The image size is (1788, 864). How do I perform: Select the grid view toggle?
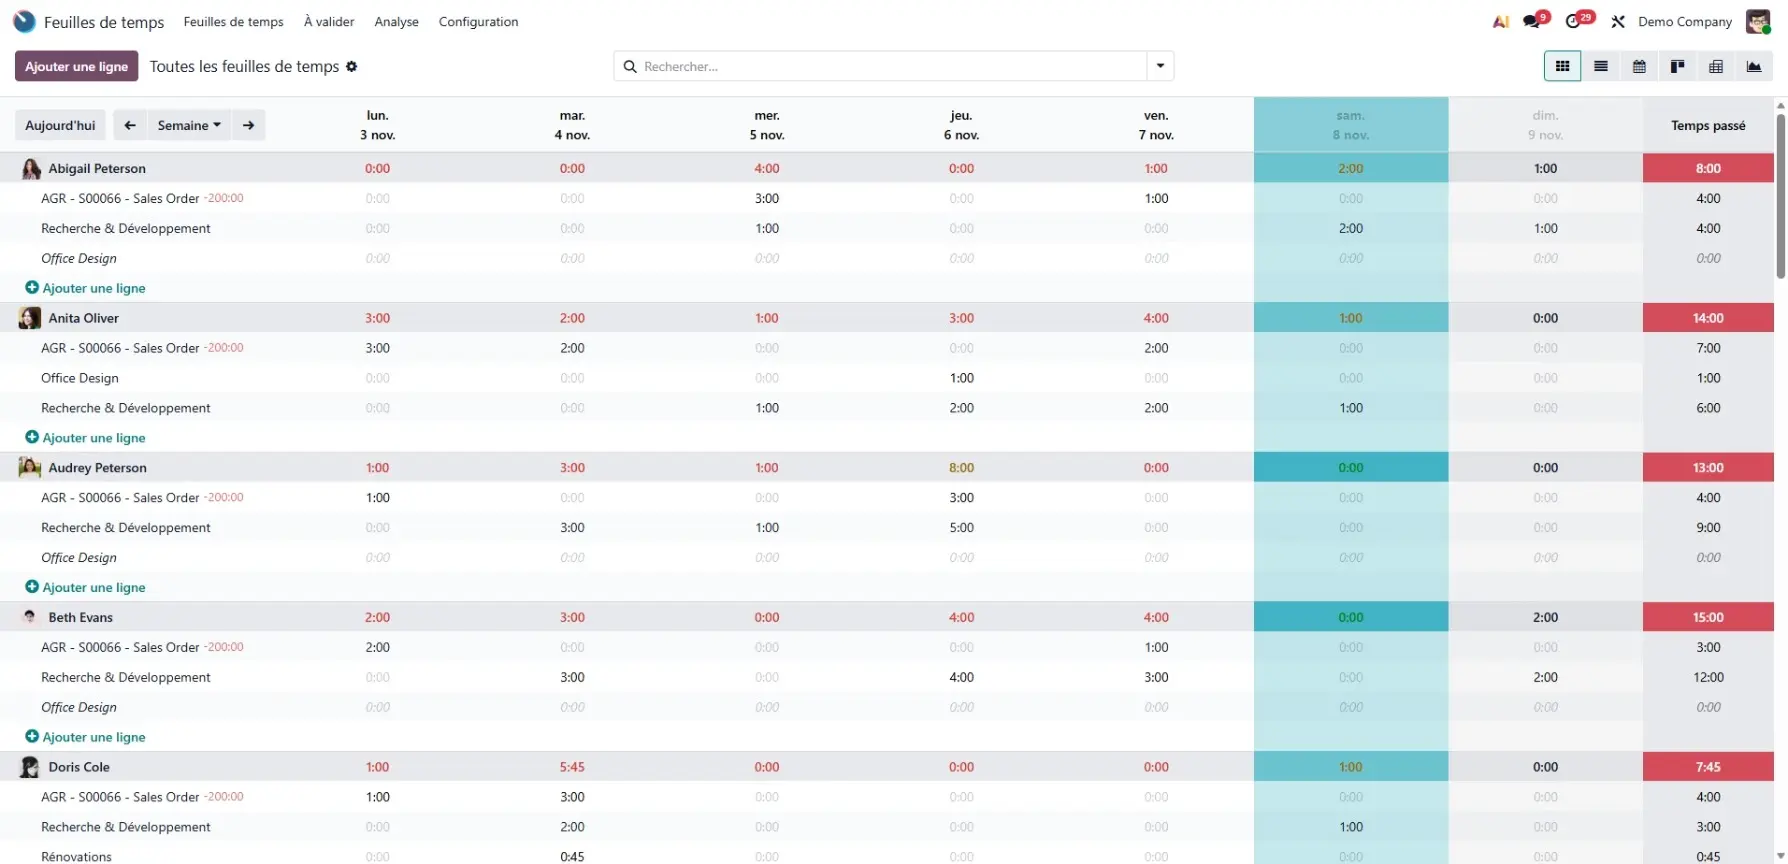point(1562,66)
